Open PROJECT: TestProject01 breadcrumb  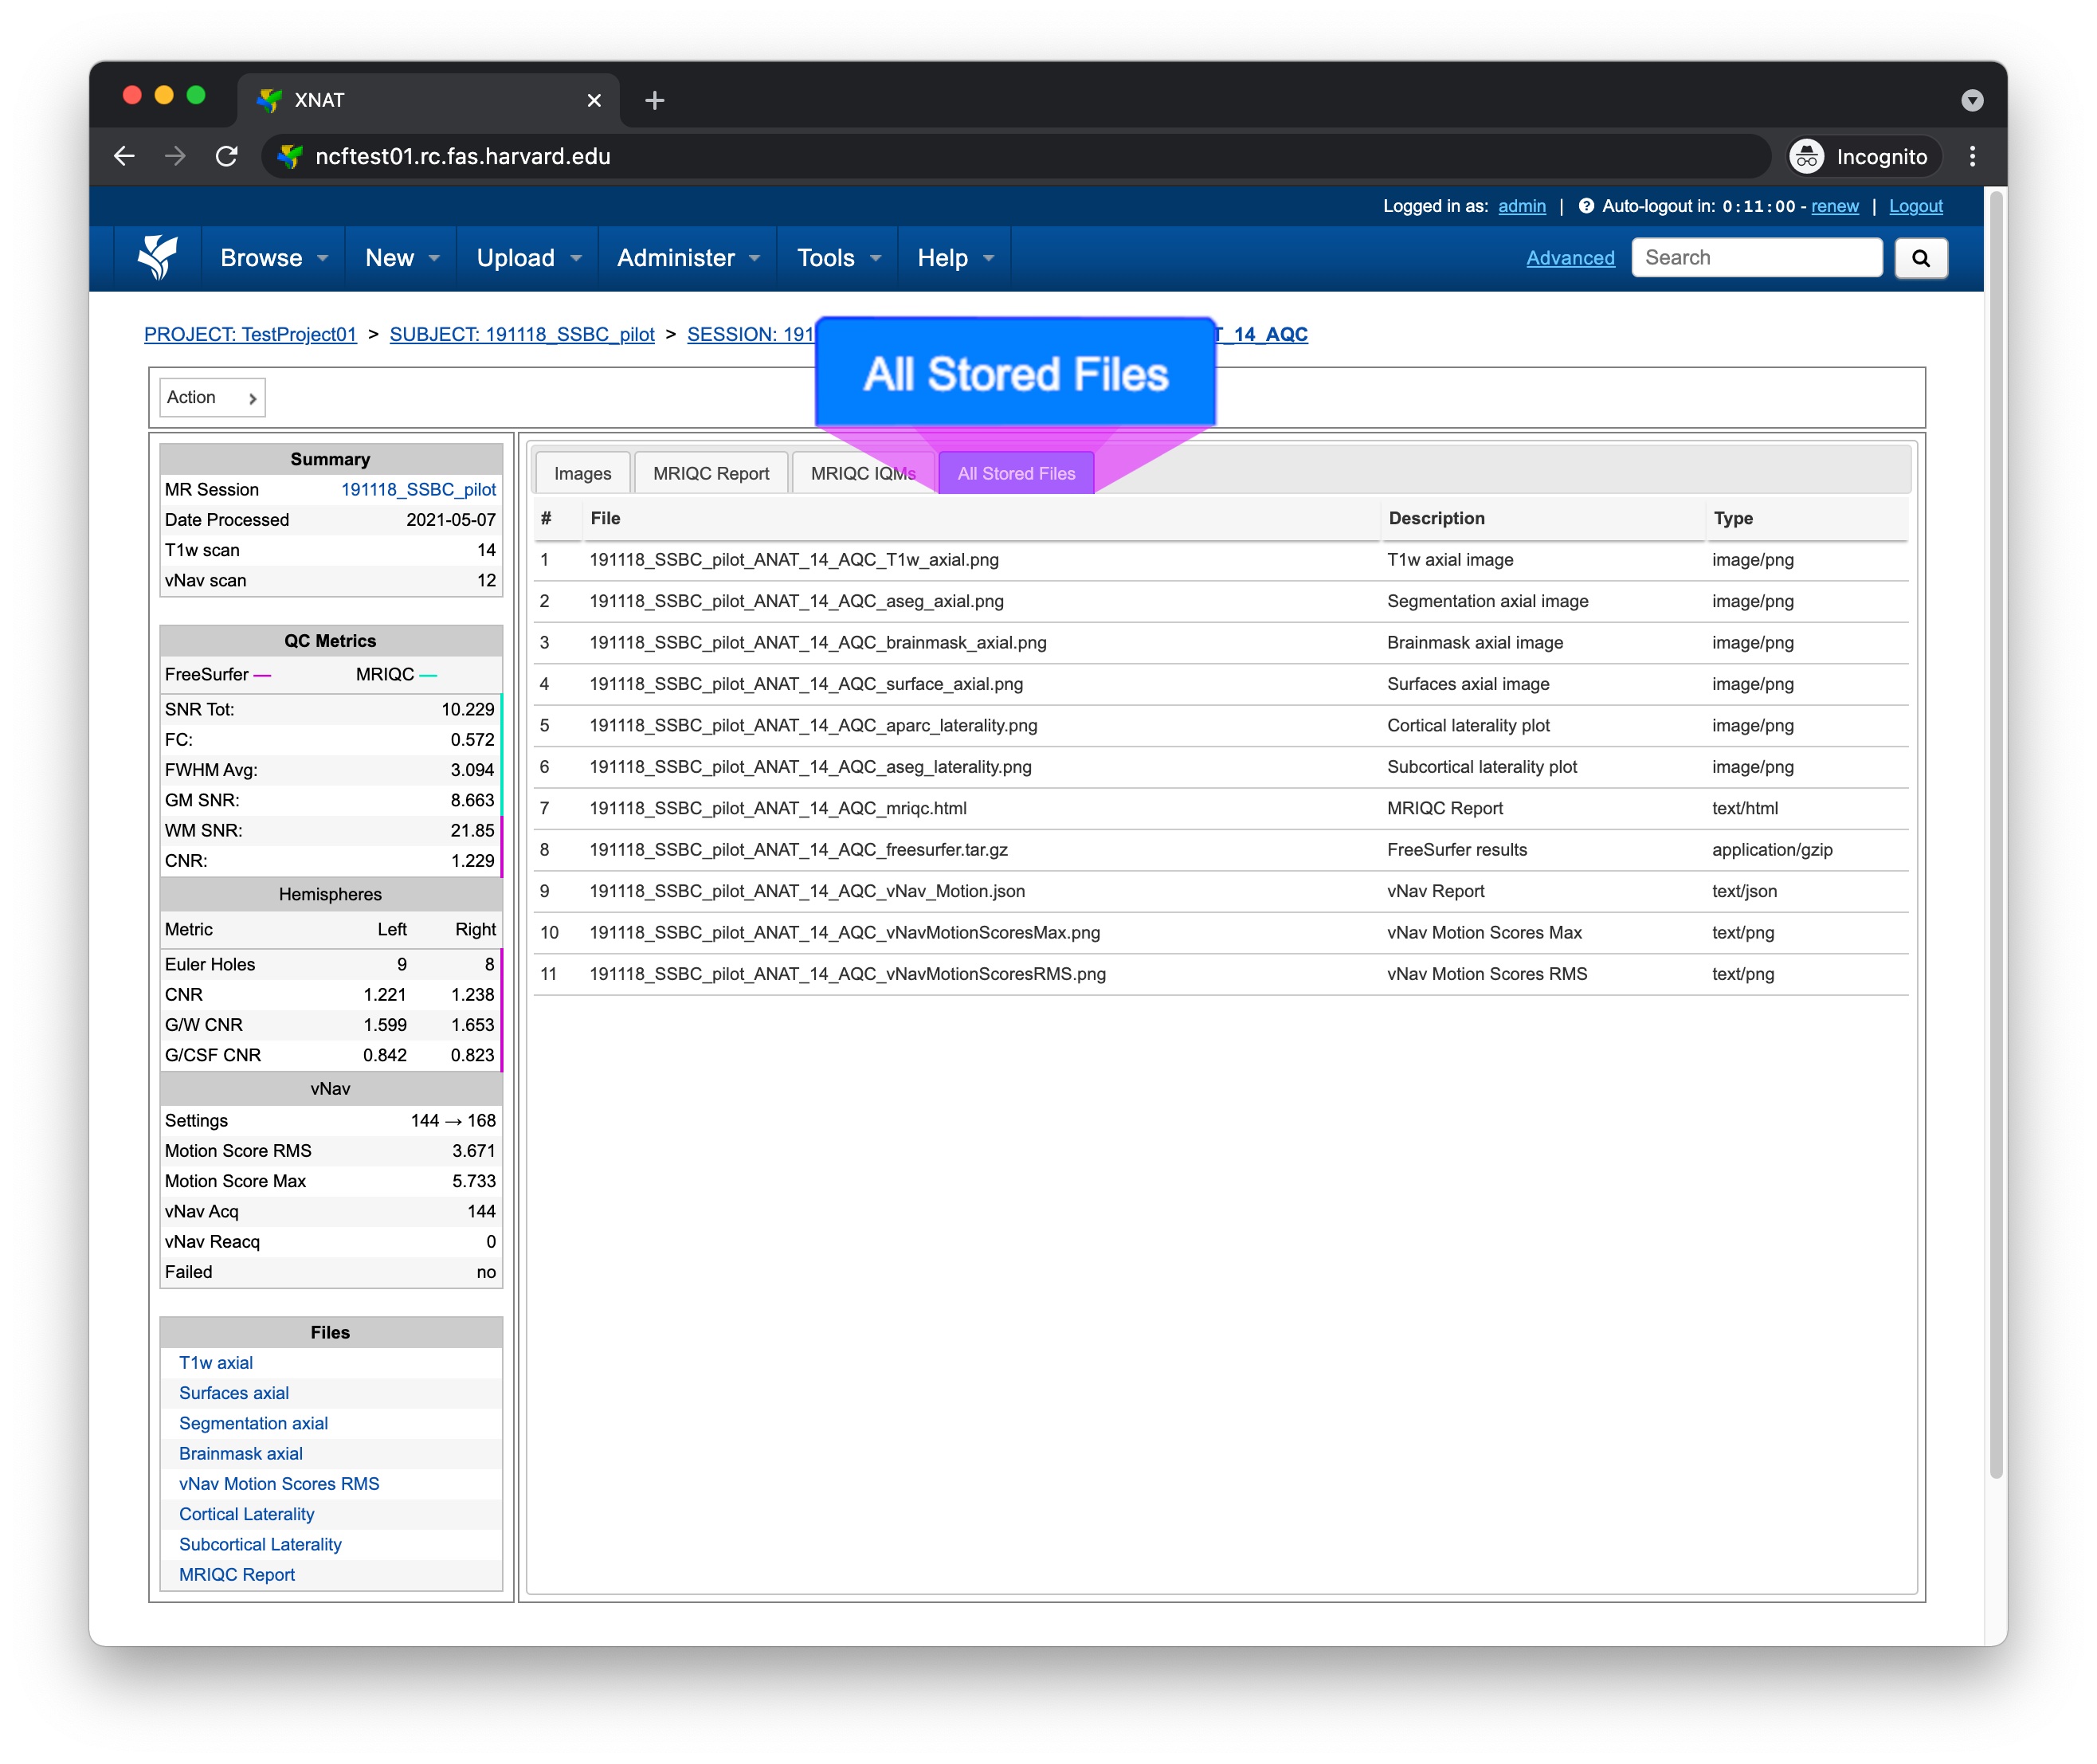coord(250,334)
